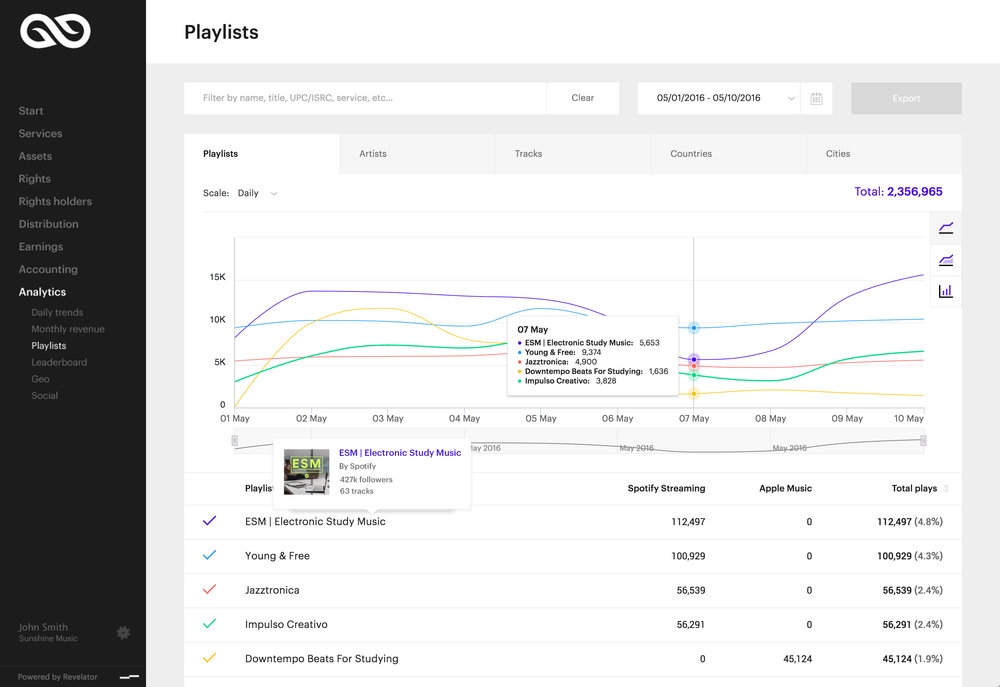Screen dimensions: 1000x687
Task: Click Downtempo Beats For Studying row name
Action: pos(321,659)
